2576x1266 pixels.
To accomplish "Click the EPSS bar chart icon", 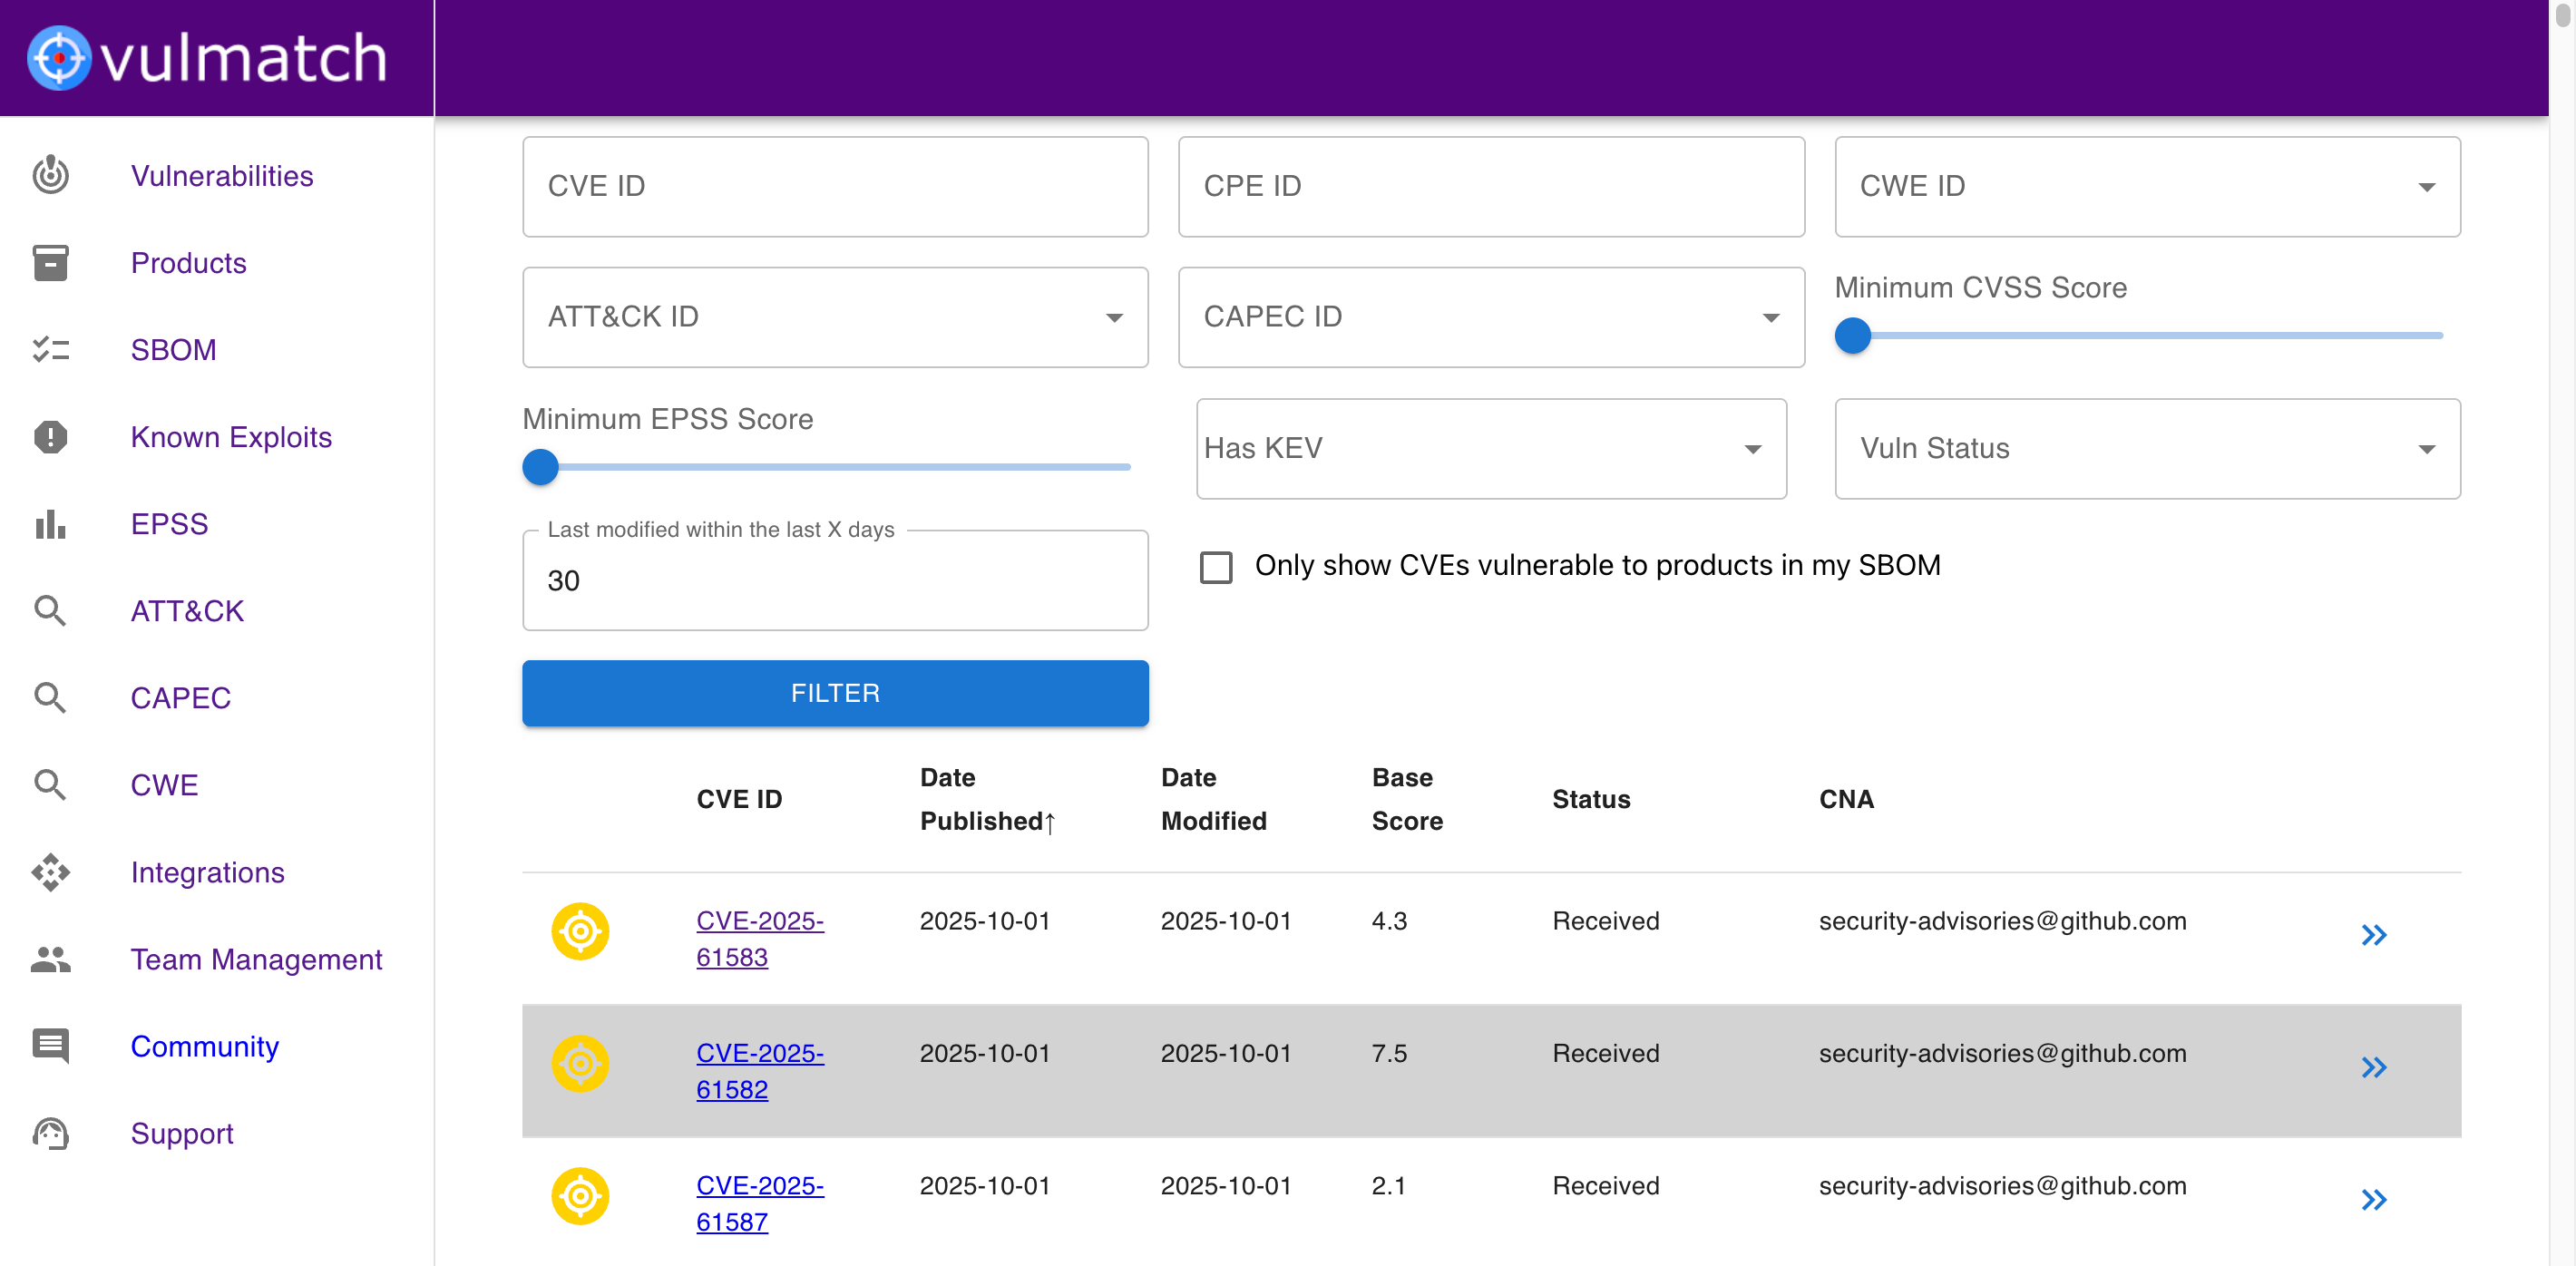I will pyautogui.click(x=50, y=524).
